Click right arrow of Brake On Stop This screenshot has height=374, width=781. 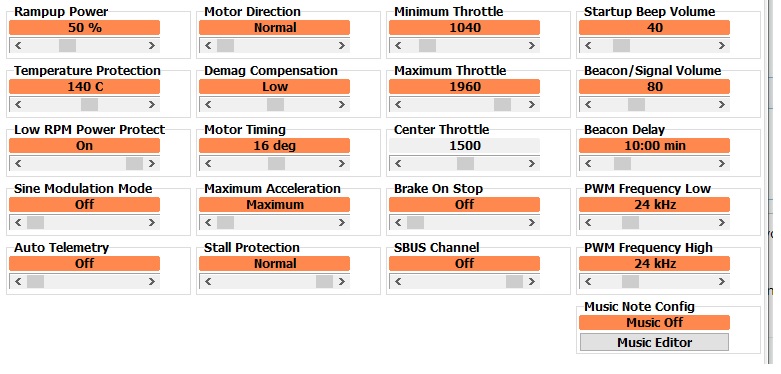coord(531,223)
